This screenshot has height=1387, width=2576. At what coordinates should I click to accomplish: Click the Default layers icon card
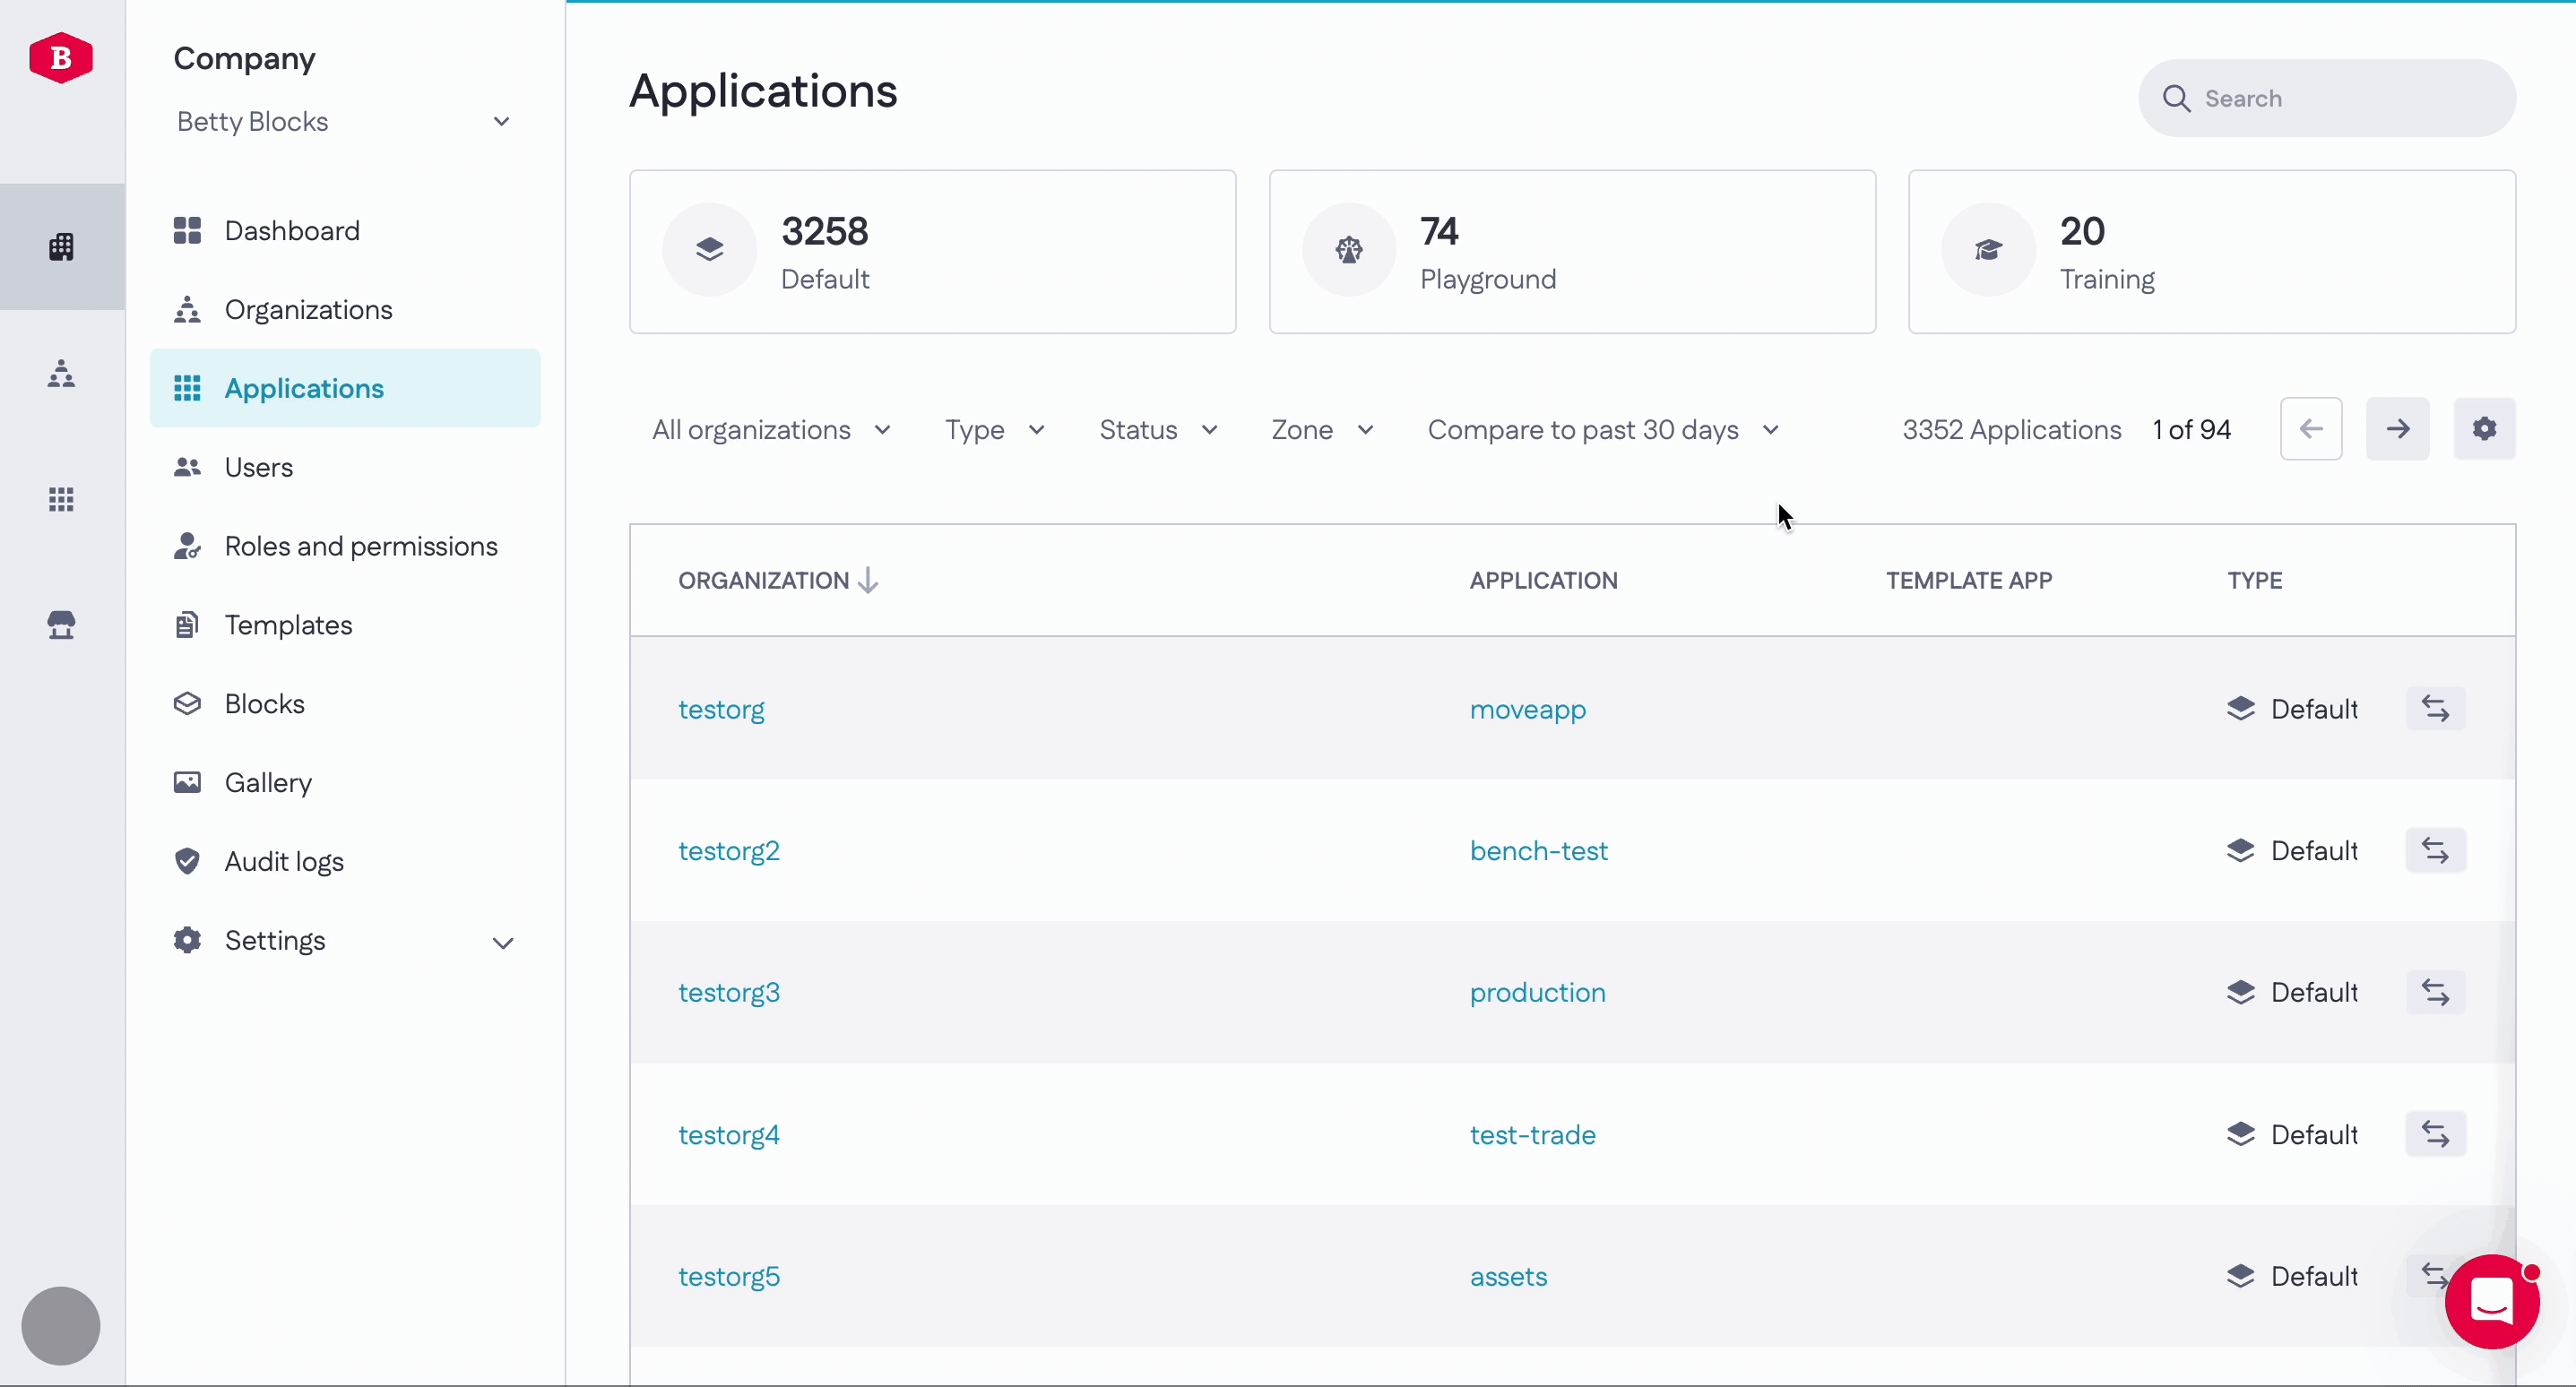(x=709, y=249)
